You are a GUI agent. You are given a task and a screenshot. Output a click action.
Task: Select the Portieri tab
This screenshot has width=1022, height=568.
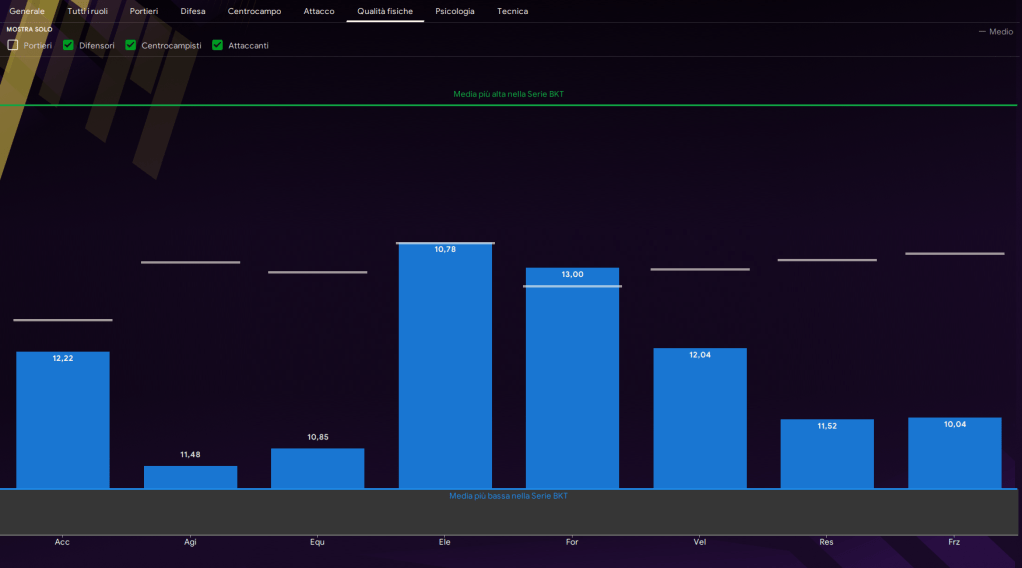pyautogui.click(x=144, y=11)
